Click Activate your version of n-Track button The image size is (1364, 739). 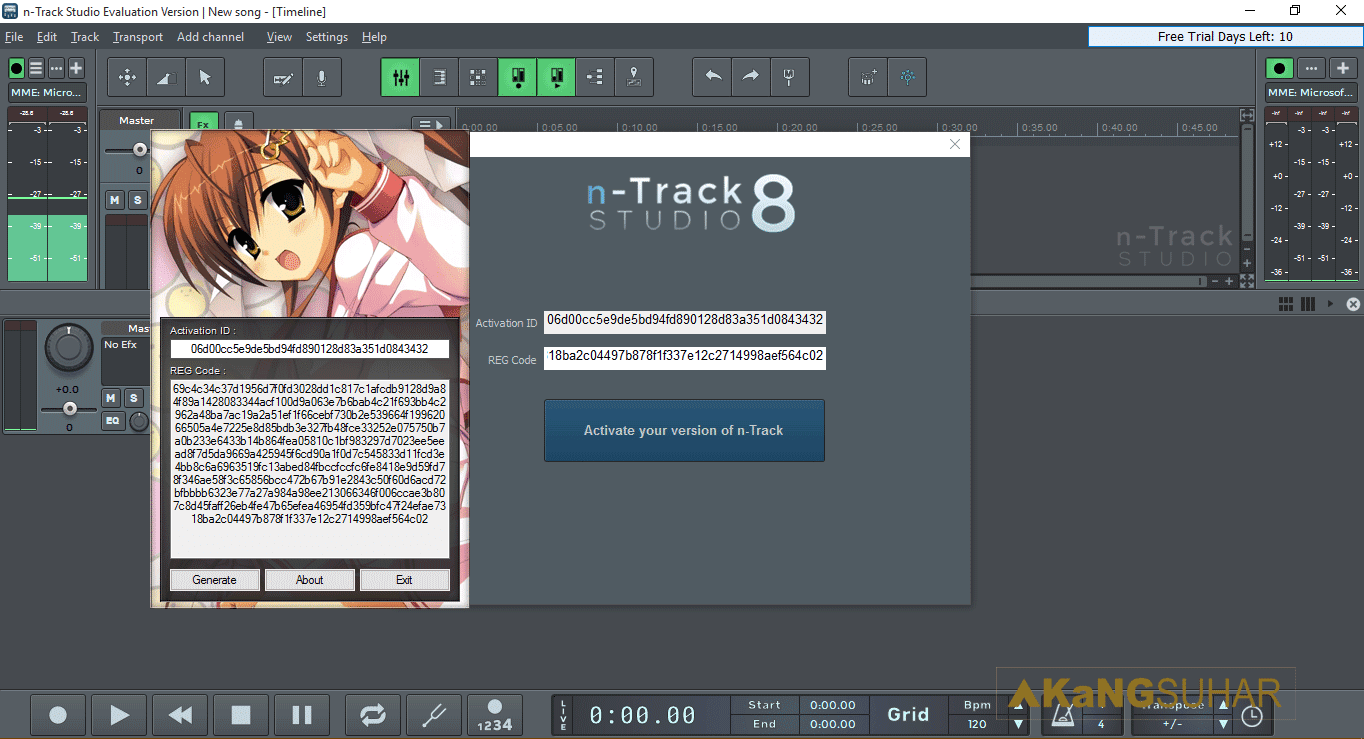point(684,431)
